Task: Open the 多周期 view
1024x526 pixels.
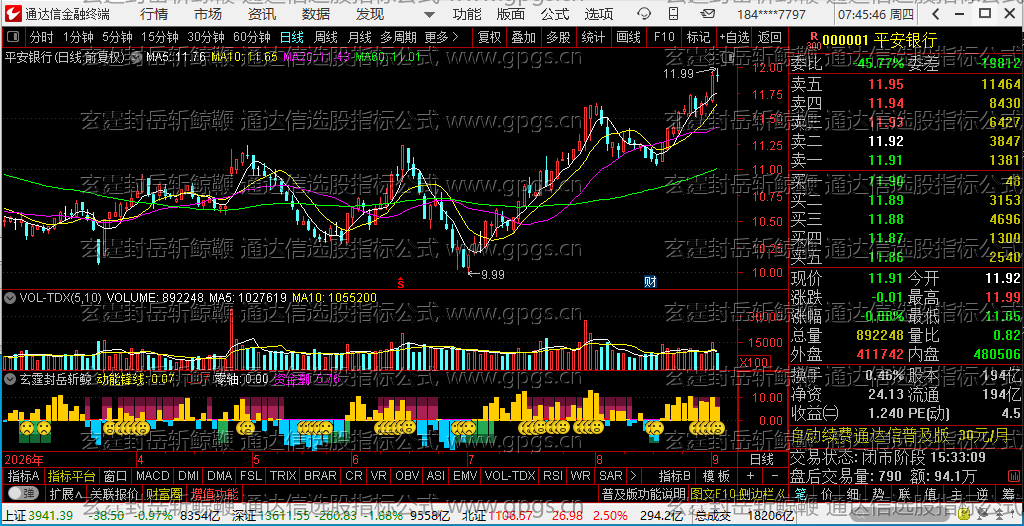Action: (x=399, y=37)
